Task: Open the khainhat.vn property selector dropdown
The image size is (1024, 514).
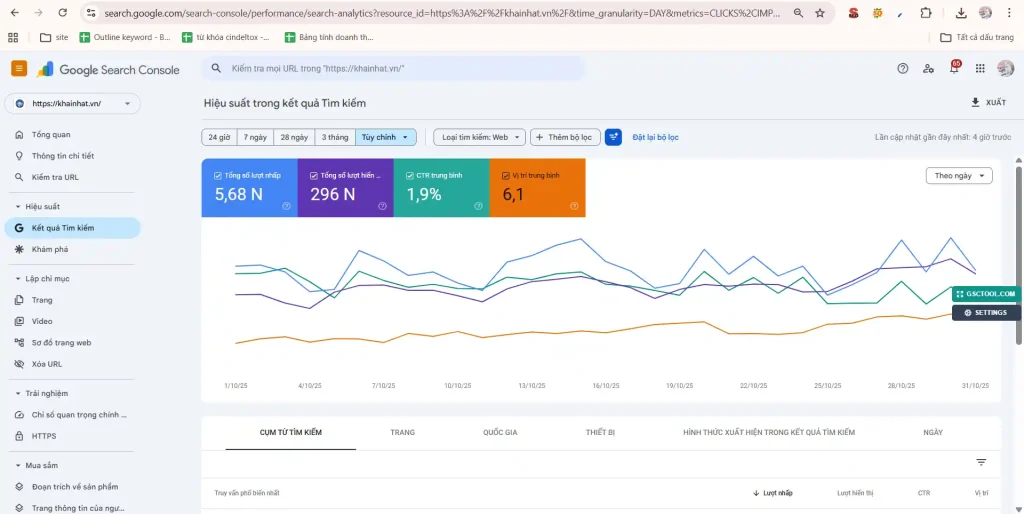Action: click(72, 103)
